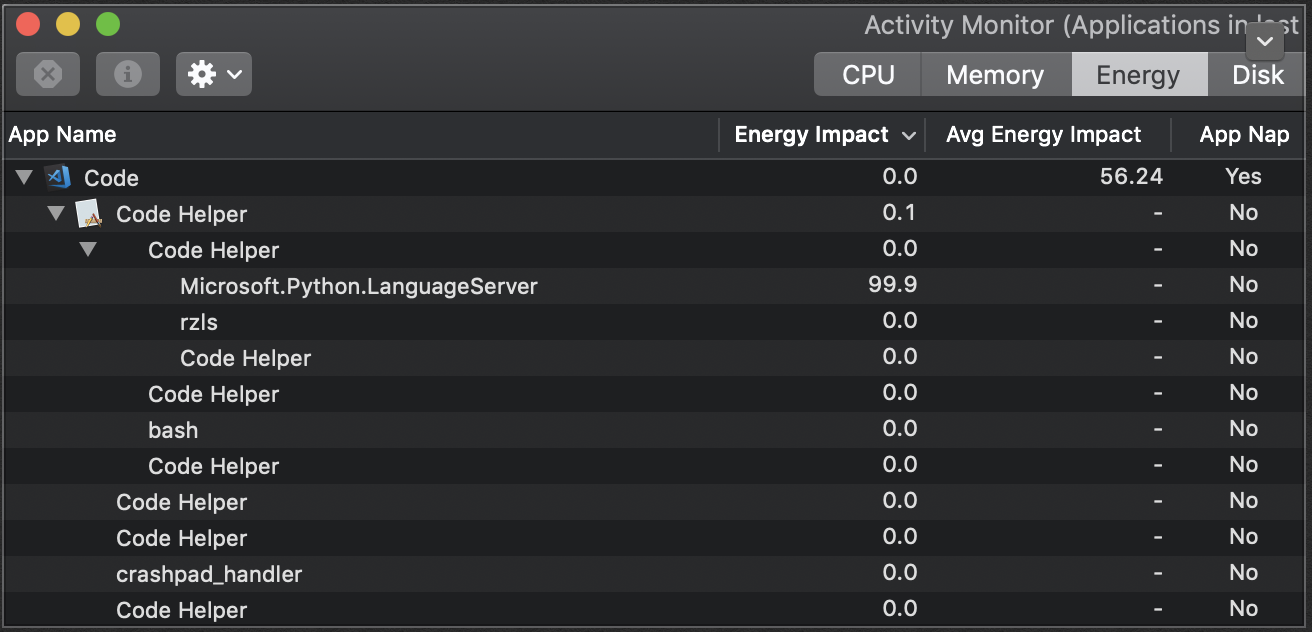Click the Activity Monitor window title
Image resolution: width=1312 pixels, height=632 pixels.
tap(1081, 26)
